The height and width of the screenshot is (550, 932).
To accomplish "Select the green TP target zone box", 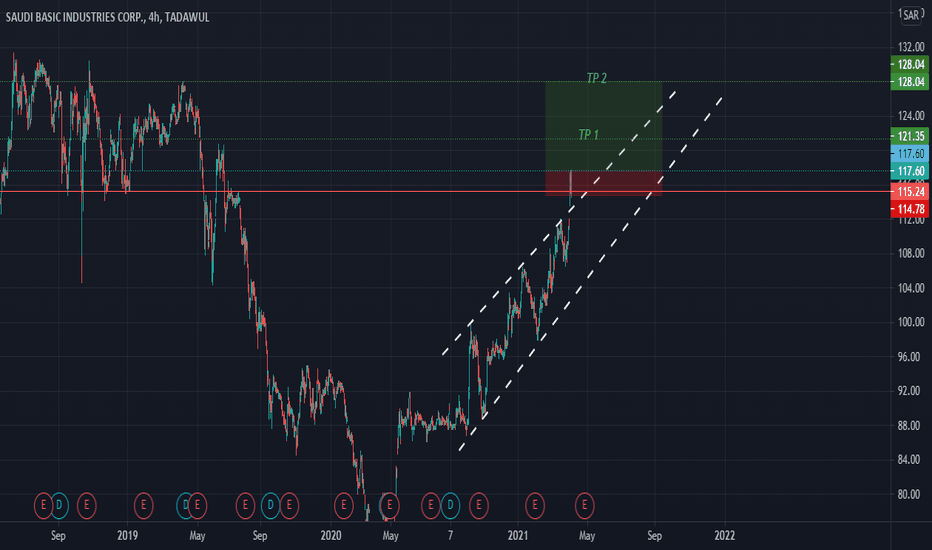I will tap(604, 126).
